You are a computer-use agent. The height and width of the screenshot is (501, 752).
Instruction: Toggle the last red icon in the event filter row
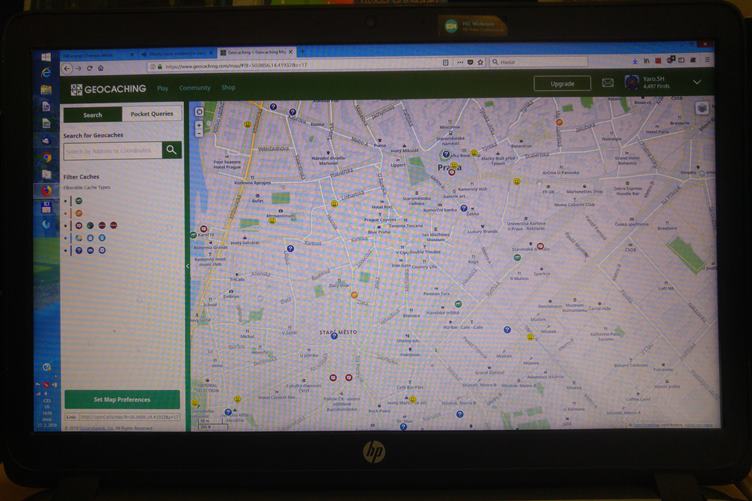(x=114, y=225)
